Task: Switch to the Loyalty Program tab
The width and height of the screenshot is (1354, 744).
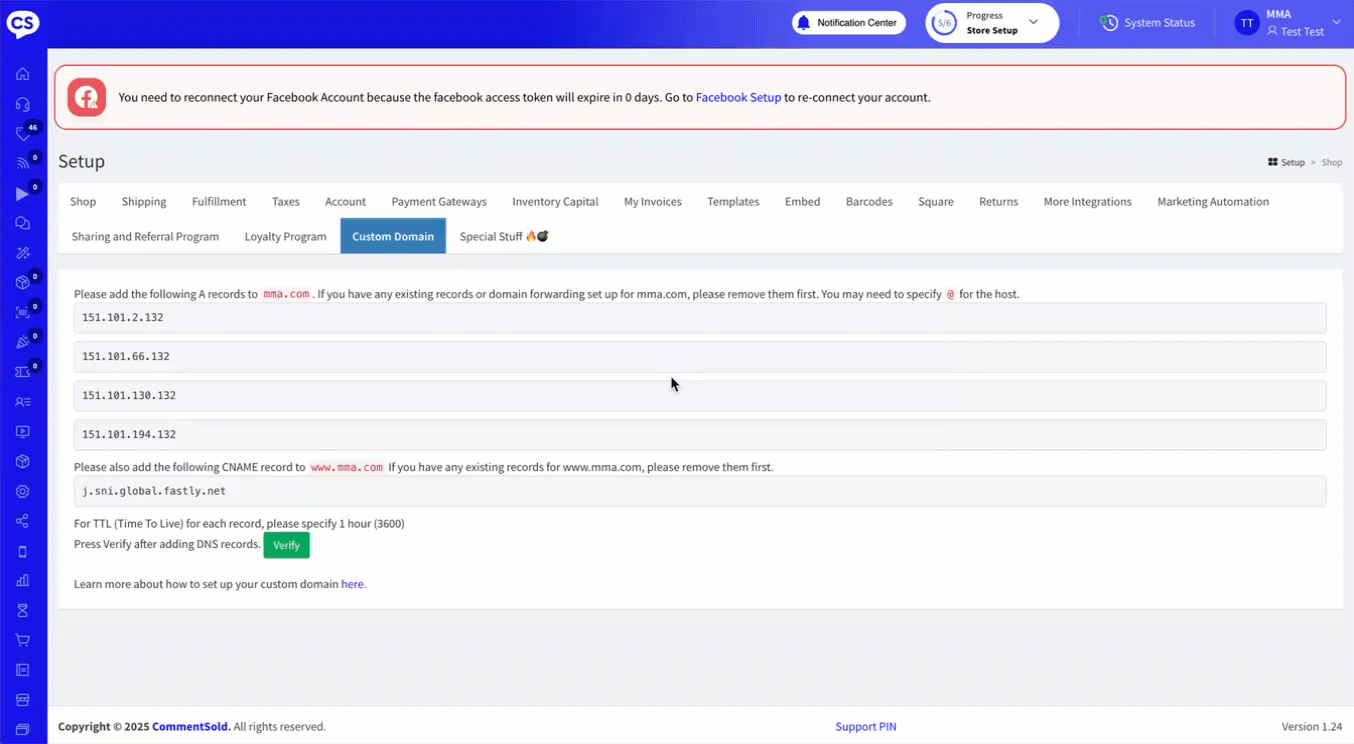Action: click(285, 237)
